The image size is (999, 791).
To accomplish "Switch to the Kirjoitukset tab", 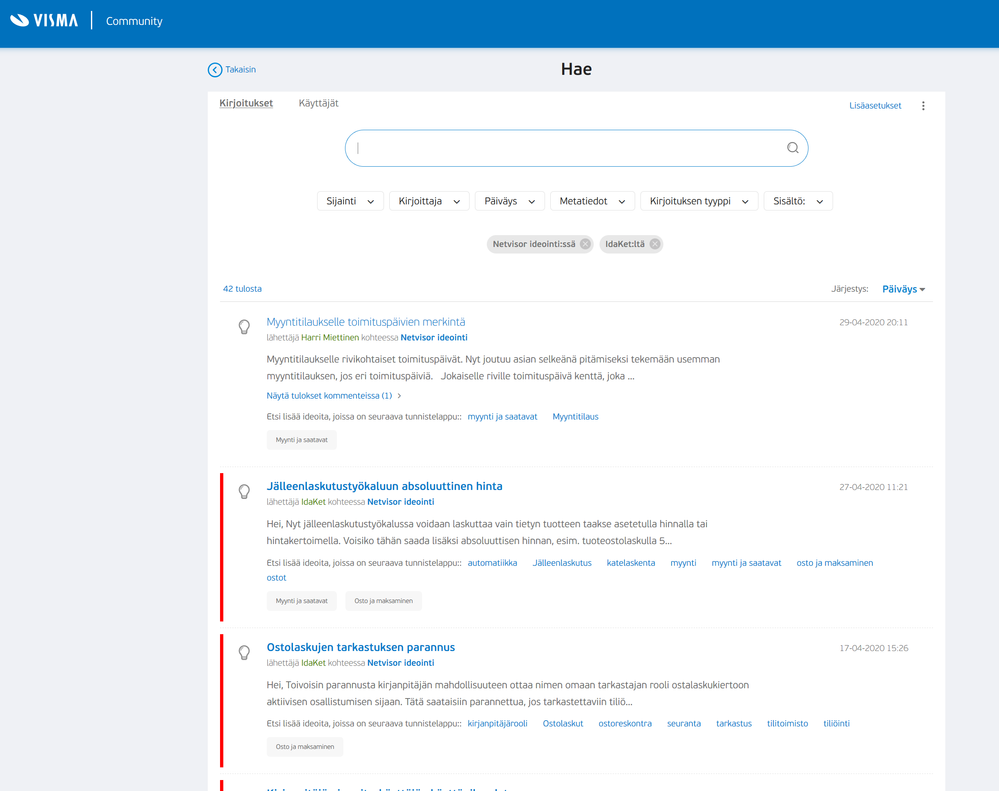I will [x=246, y=103].
